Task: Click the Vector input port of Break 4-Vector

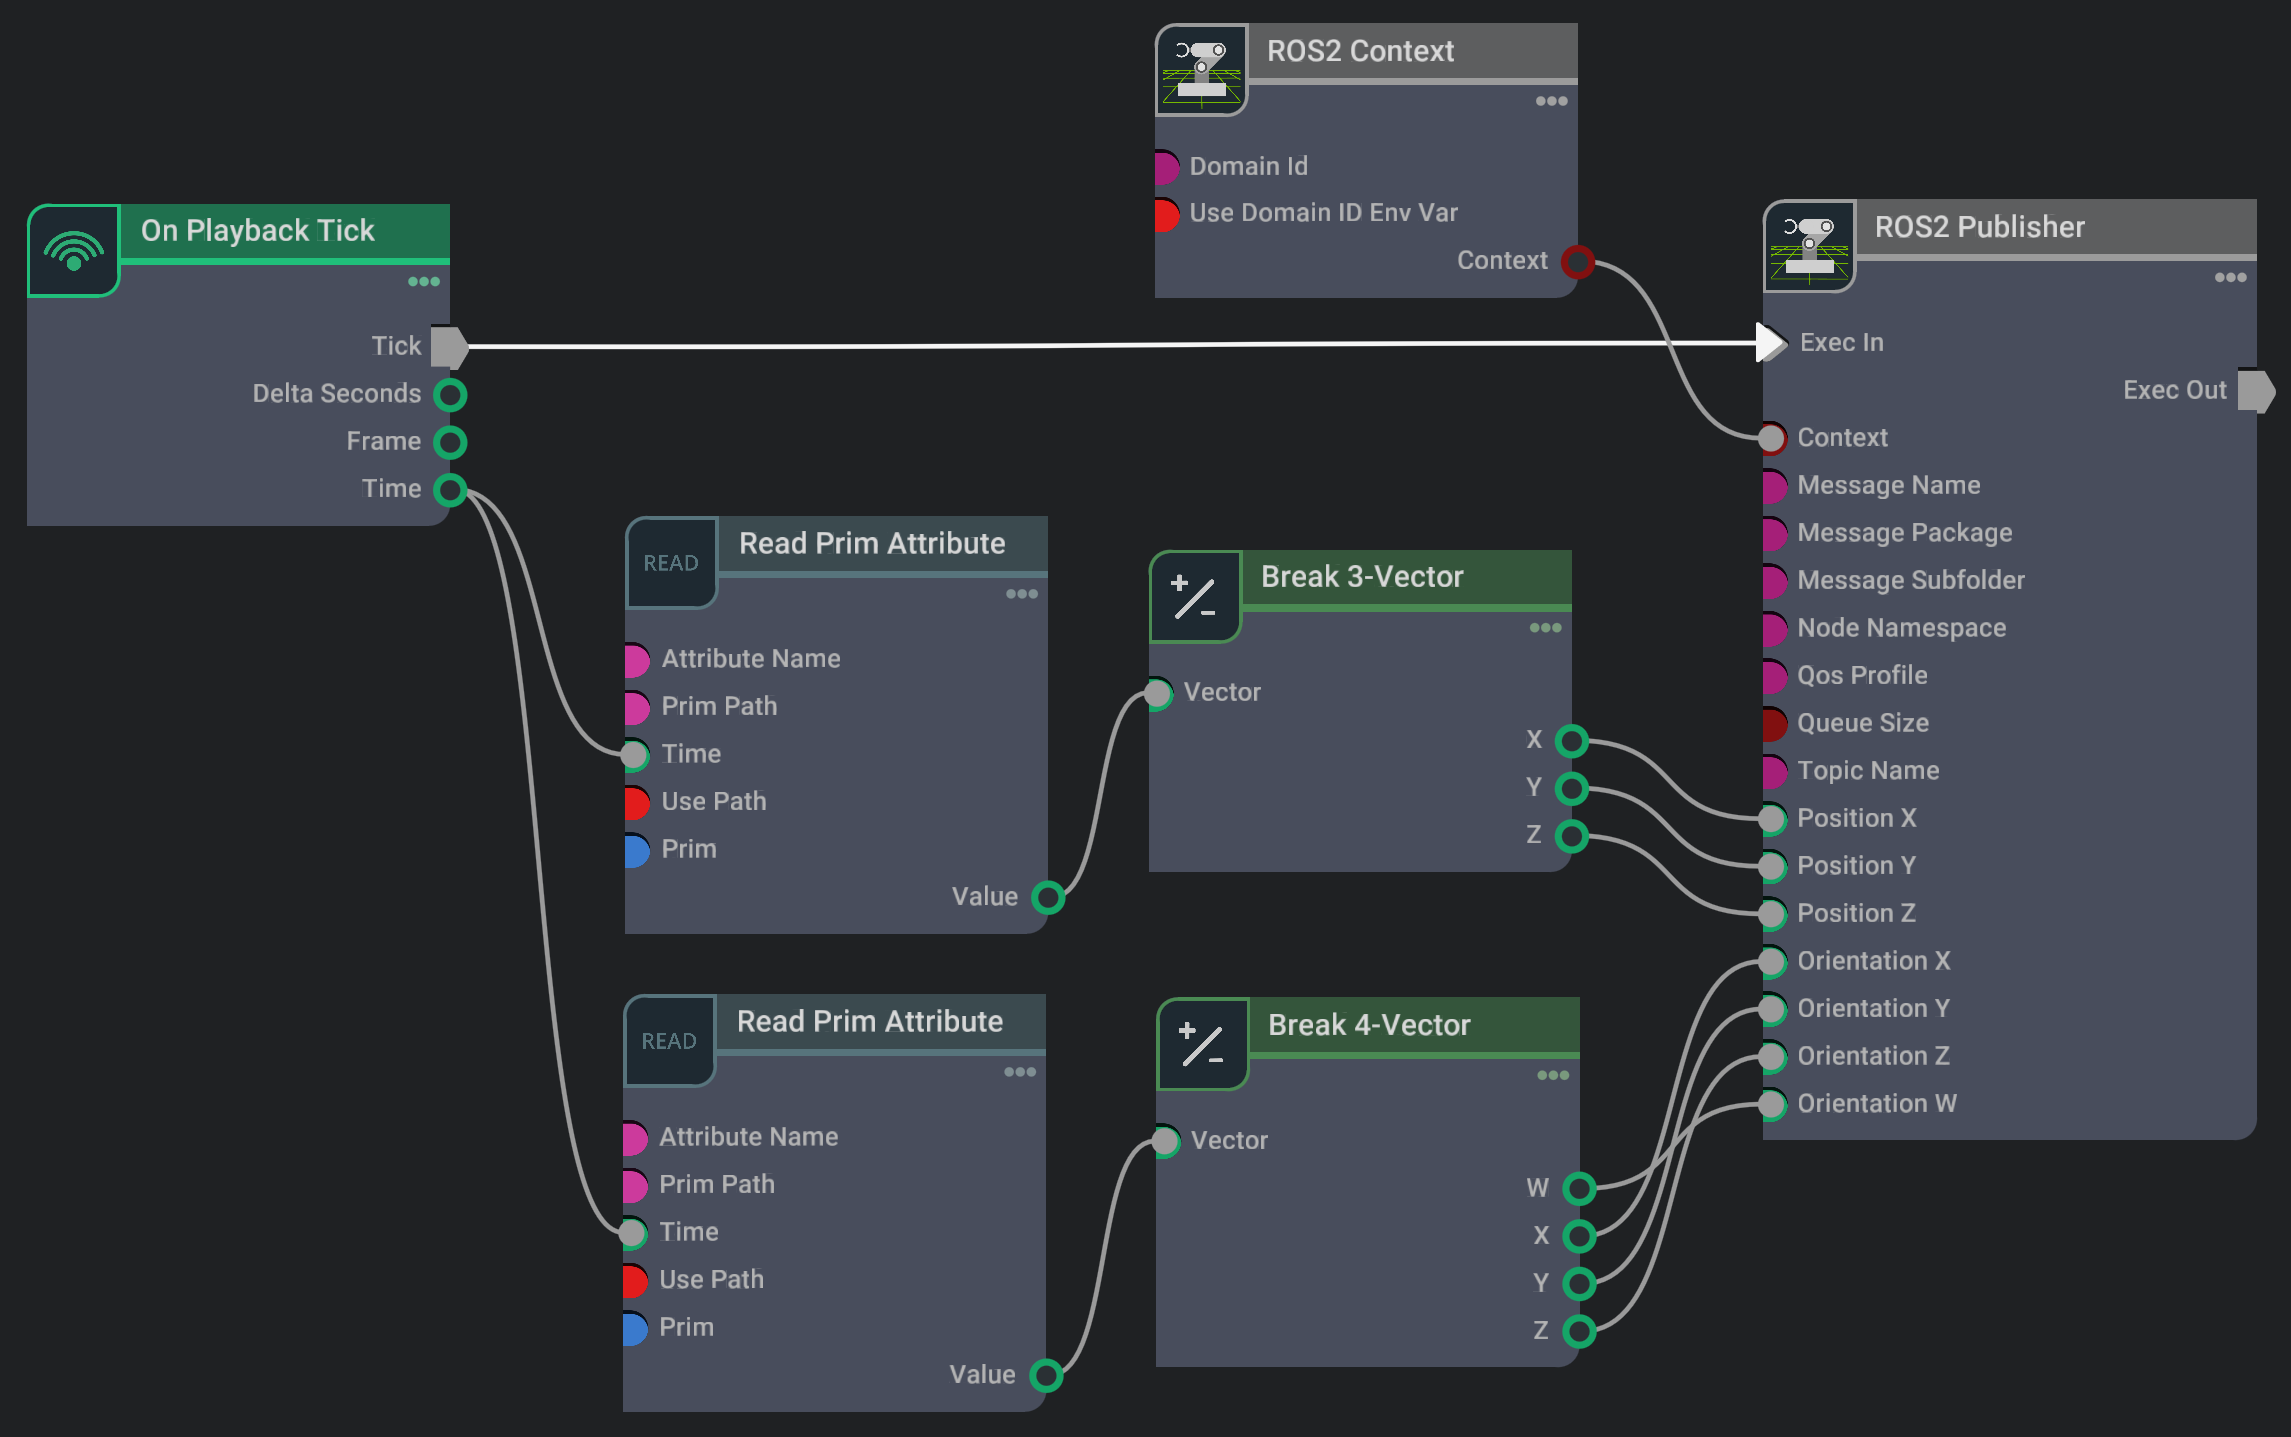Action: point(1166,1141)
